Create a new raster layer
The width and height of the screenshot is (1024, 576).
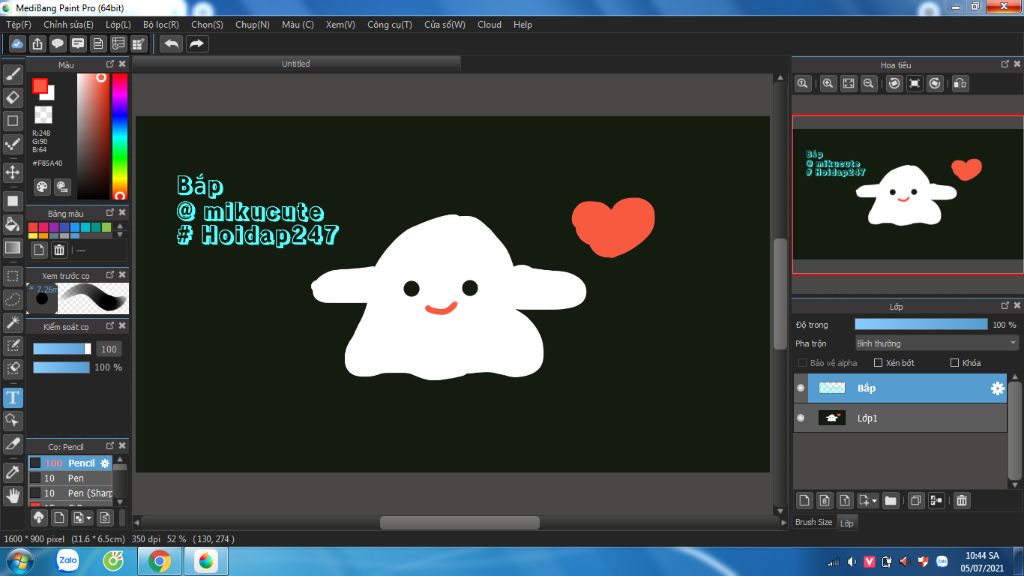tap(805, 501)
